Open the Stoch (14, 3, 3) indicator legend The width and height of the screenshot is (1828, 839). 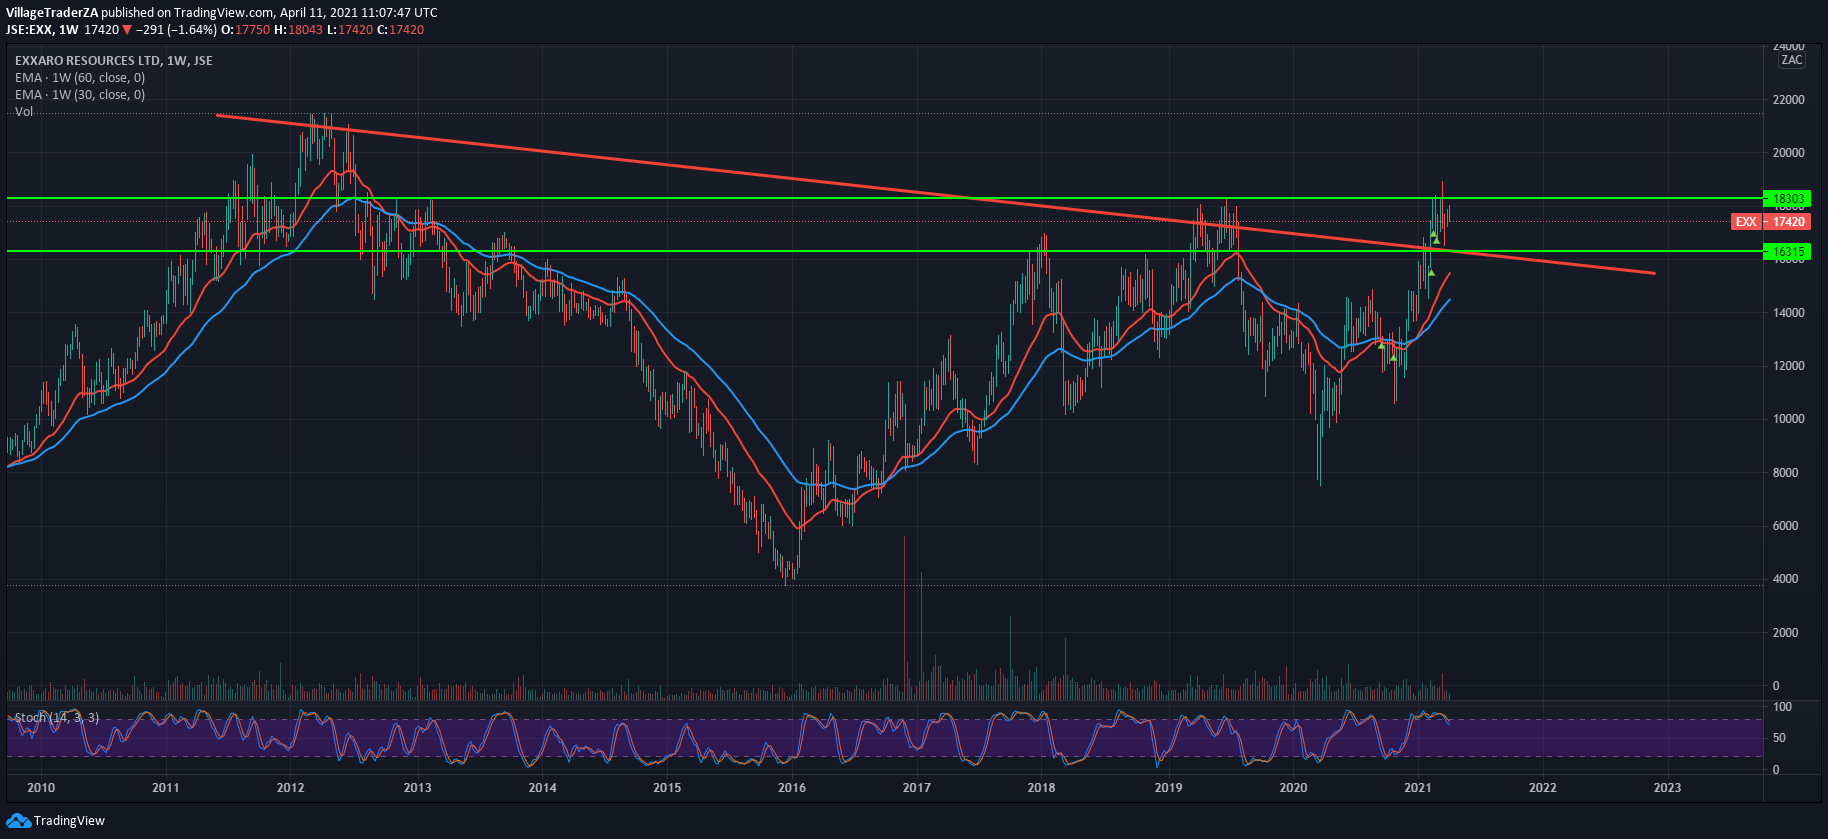pyautogui.click(x=56, y=718)
